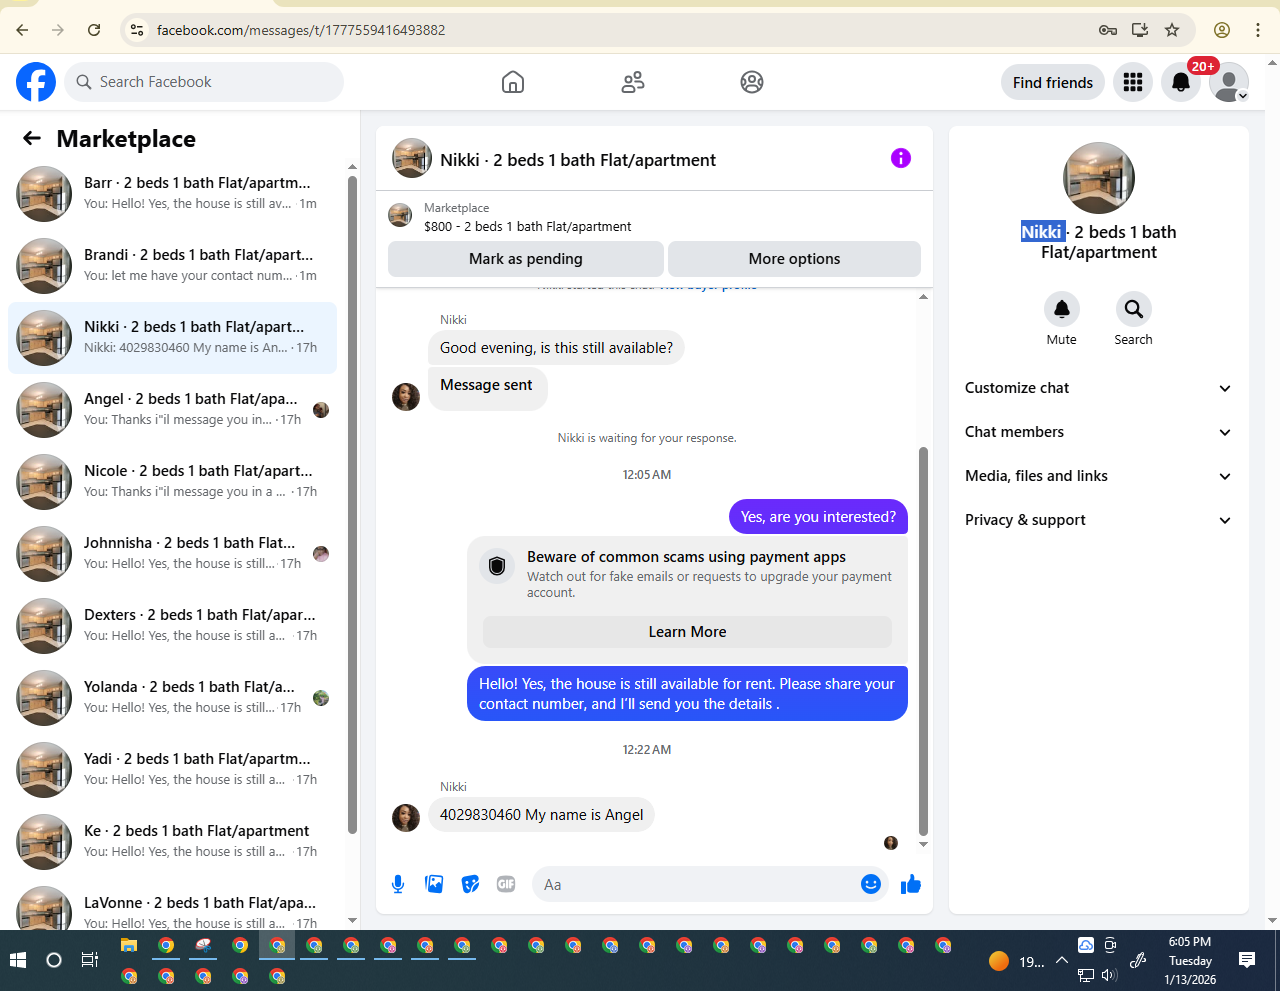The width and height of the screenshot is (1280, 991).
Task: Open the Chrome three-dot menu
Action: [1258, 30]
